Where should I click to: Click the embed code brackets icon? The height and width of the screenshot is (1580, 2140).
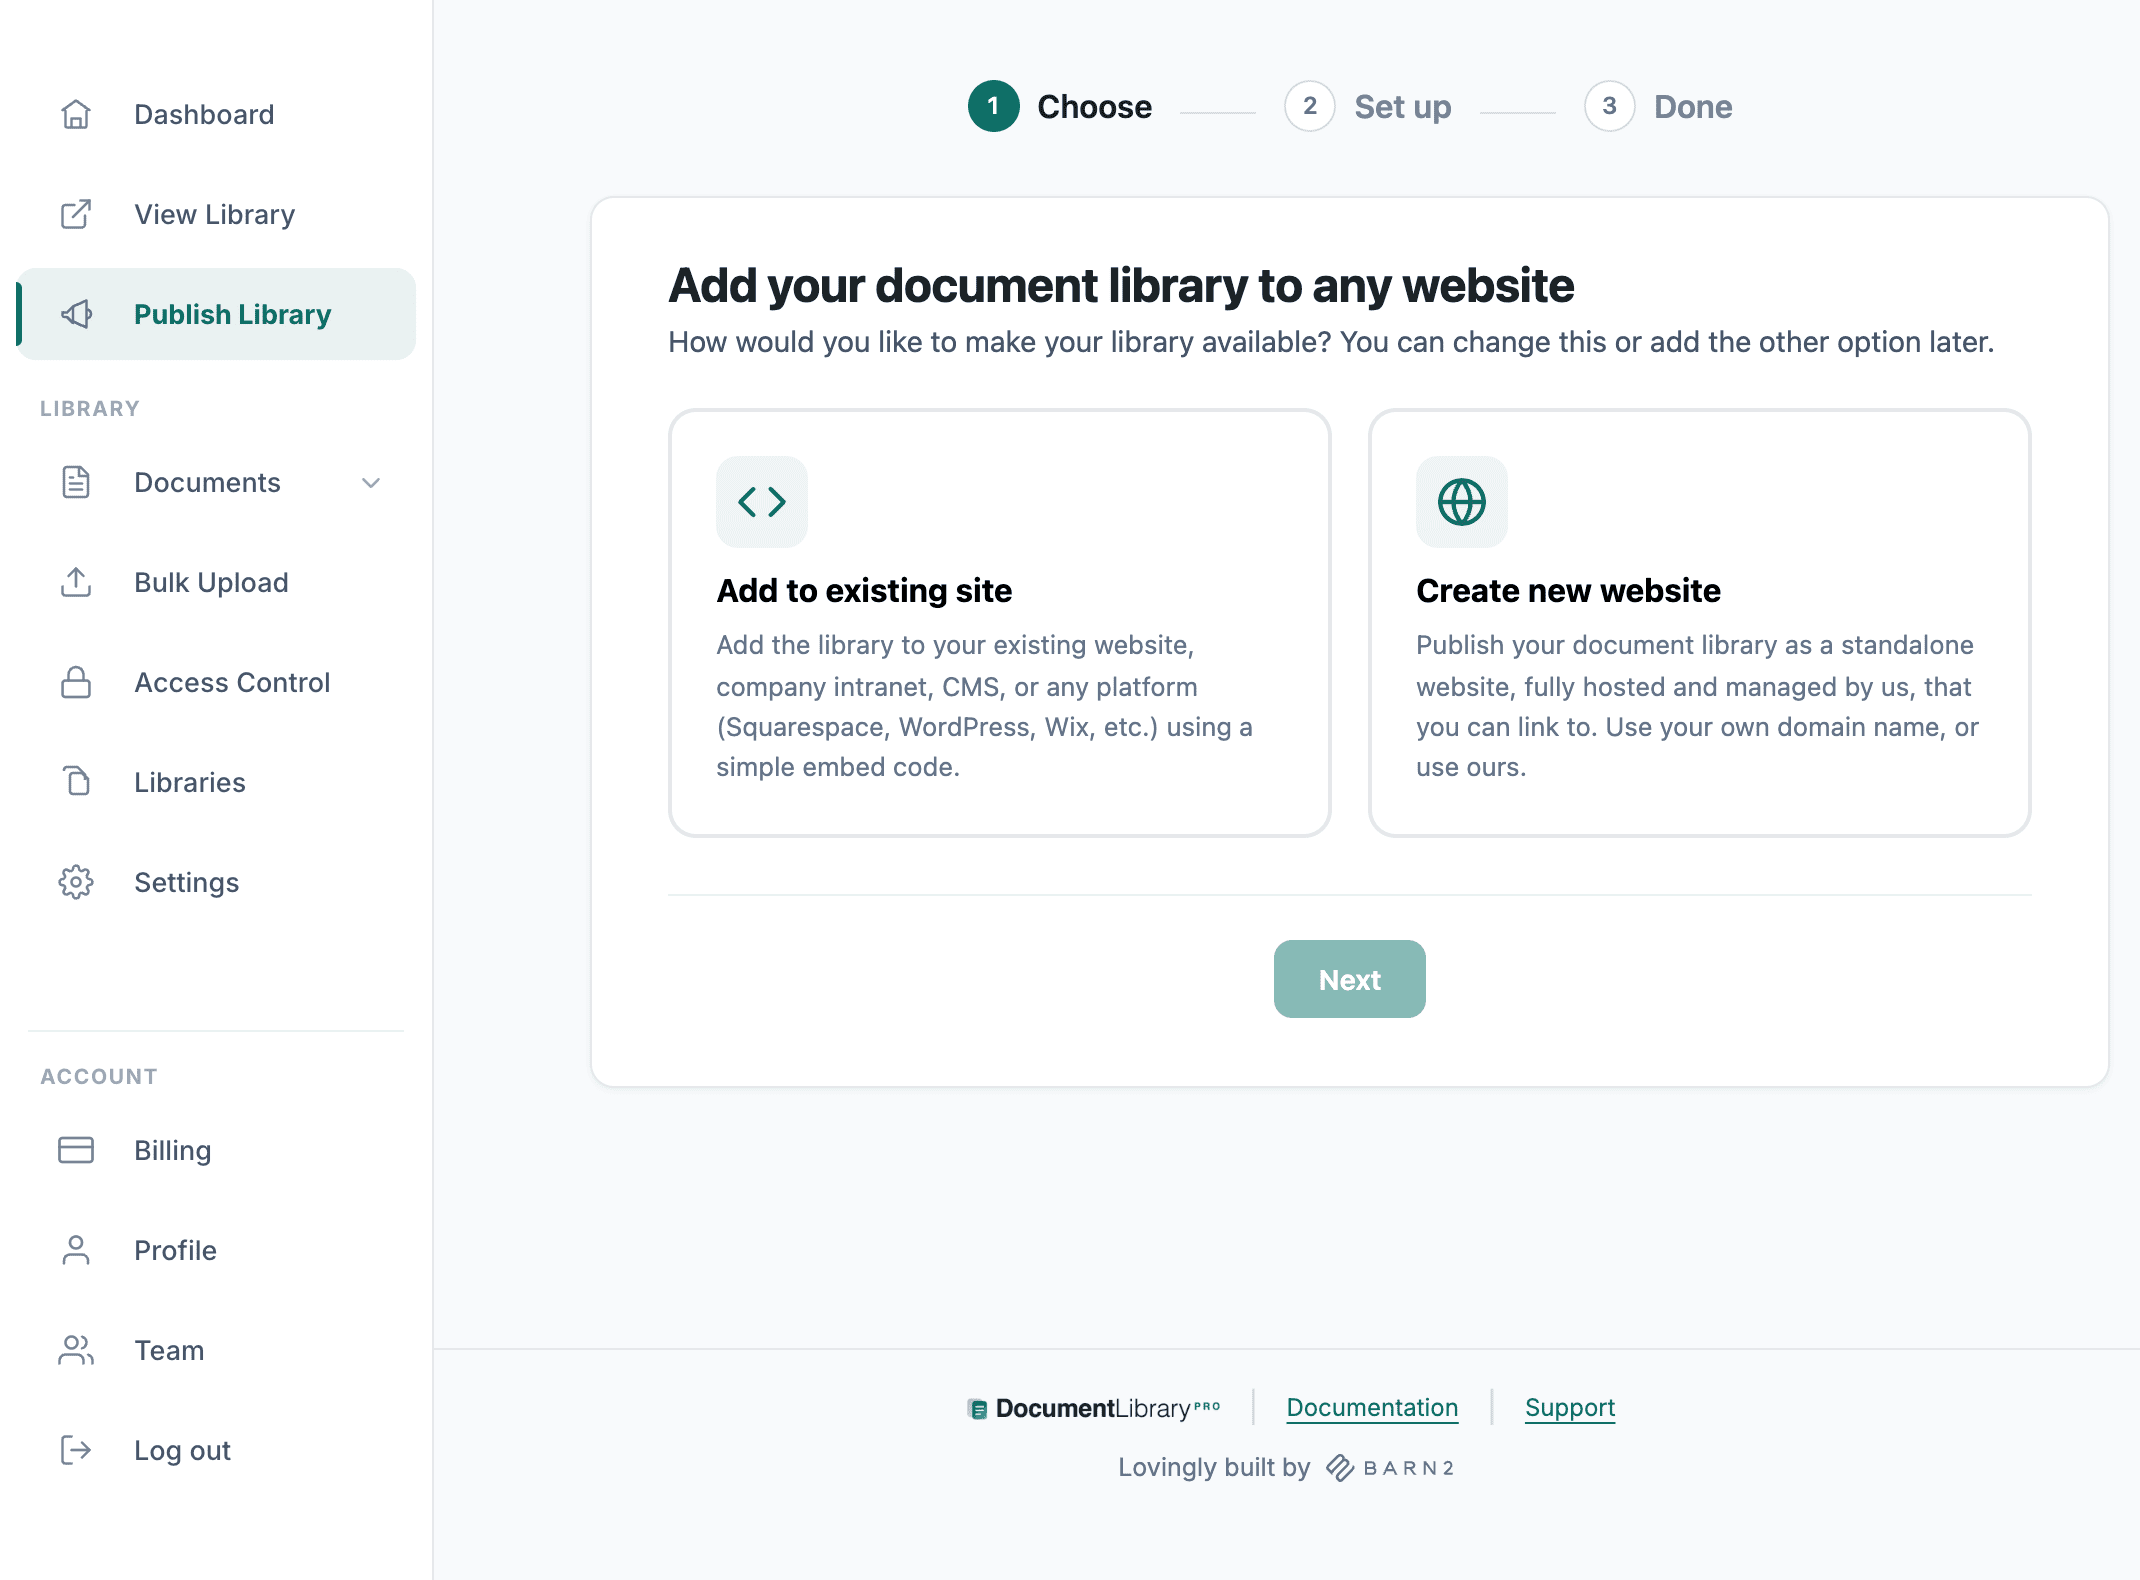point(762,502)
